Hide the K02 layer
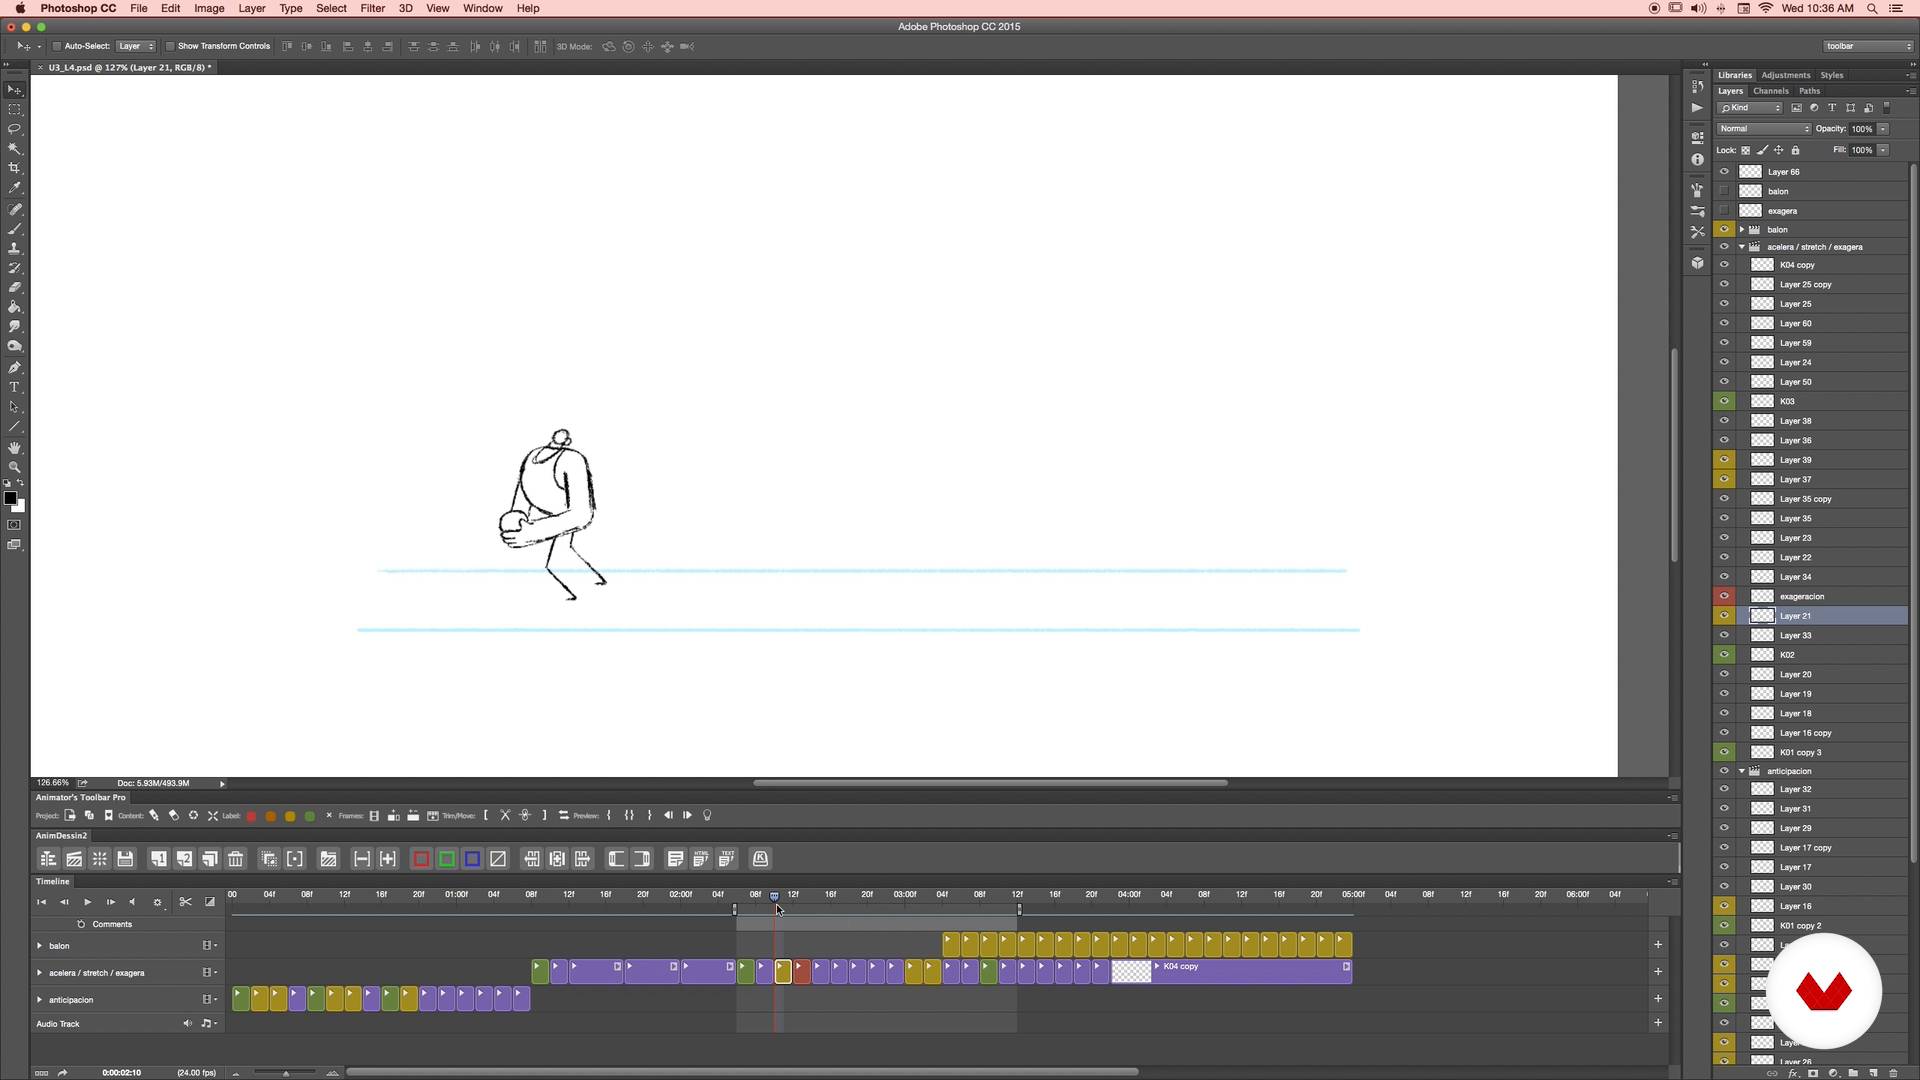Viewport: 1920px width, 1080px height. (1724, 655)
